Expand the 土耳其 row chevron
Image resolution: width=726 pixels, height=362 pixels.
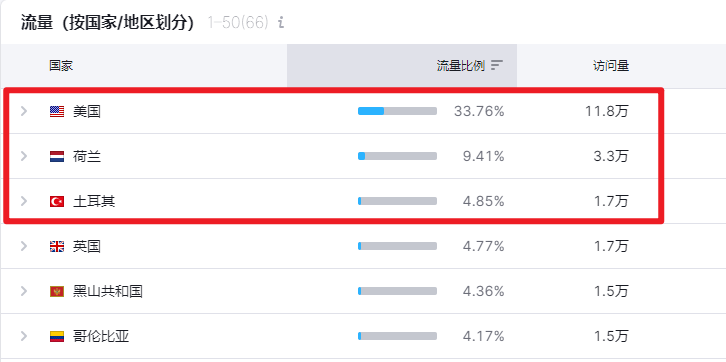[x=24, y=201]
